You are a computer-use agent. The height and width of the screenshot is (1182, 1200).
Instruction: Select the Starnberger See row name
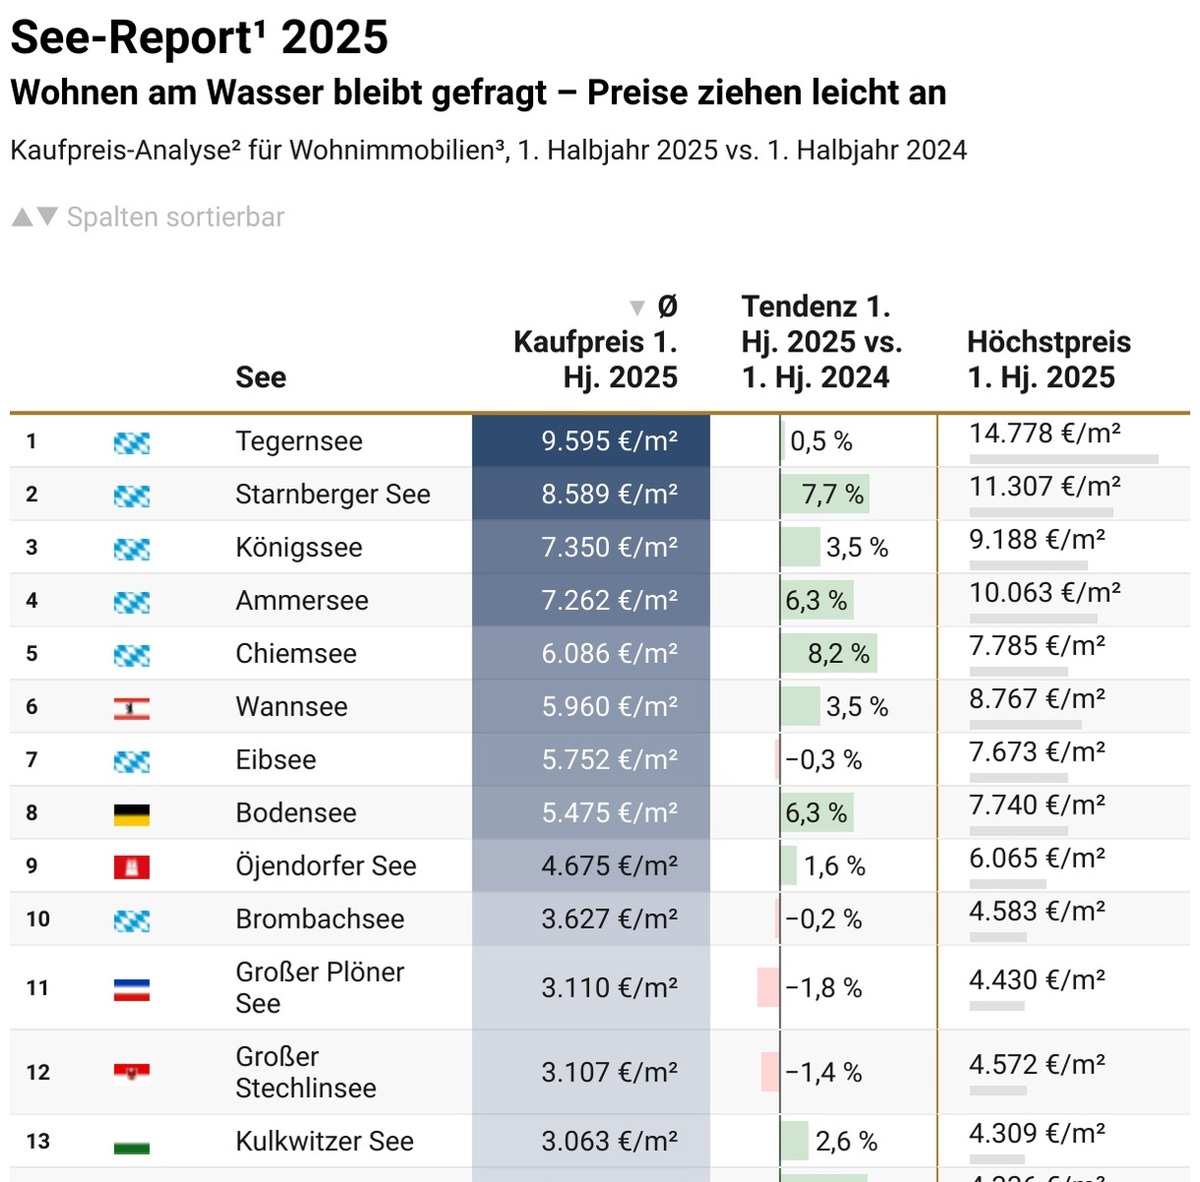tap(333, 494)
